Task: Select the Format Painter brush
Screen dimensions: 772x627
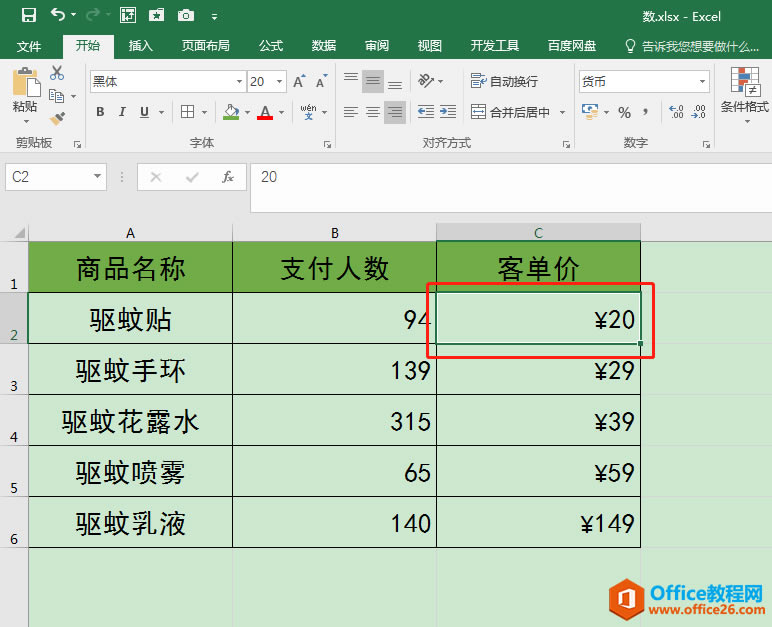Action: click(x=57, y=118)
